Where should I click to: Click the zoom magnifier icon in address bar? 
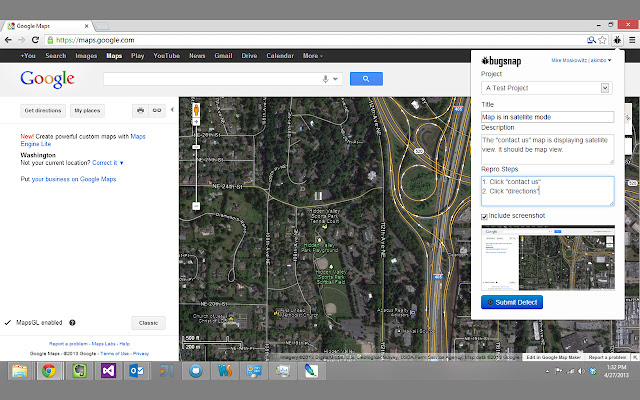(591, 40)
